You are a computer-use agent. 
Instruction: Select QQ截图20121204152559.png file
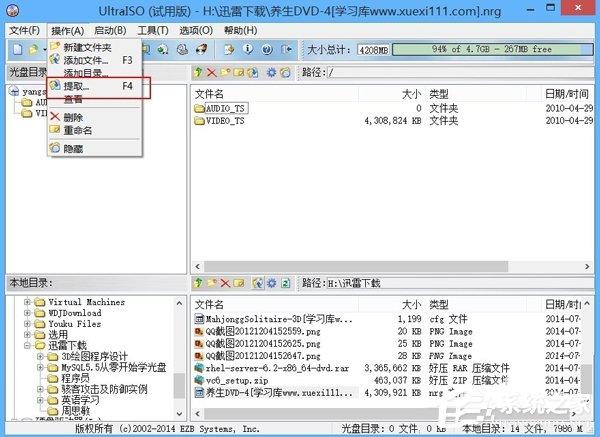pos(258,331)
